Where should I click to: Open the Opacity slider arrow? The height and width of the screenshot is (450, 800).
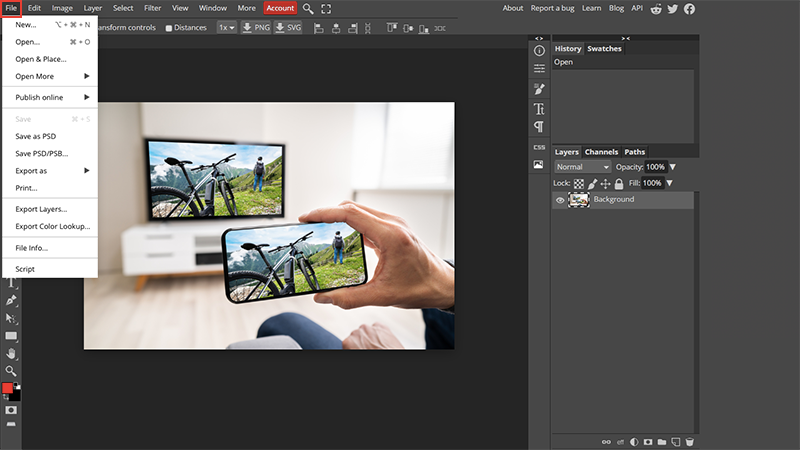pos(672,167)
